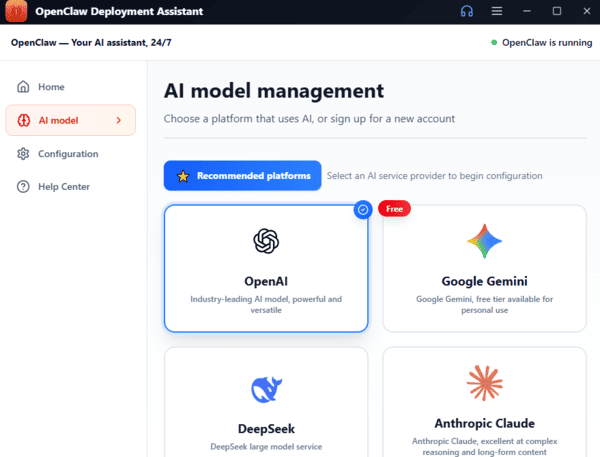
Task: Click the Help Center question mark icon
Action: point(23,187)
